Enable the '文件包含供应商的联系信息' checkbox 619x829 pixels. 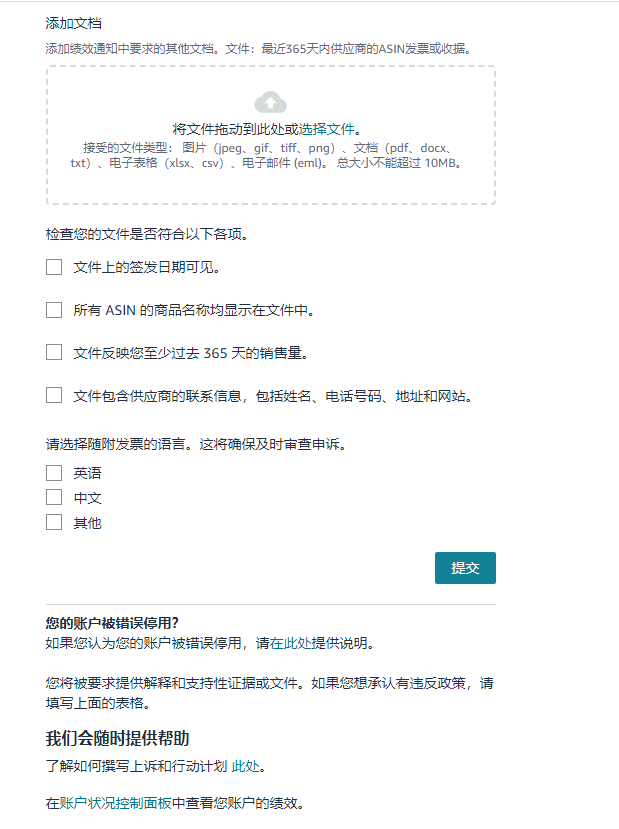coord(54,395)
